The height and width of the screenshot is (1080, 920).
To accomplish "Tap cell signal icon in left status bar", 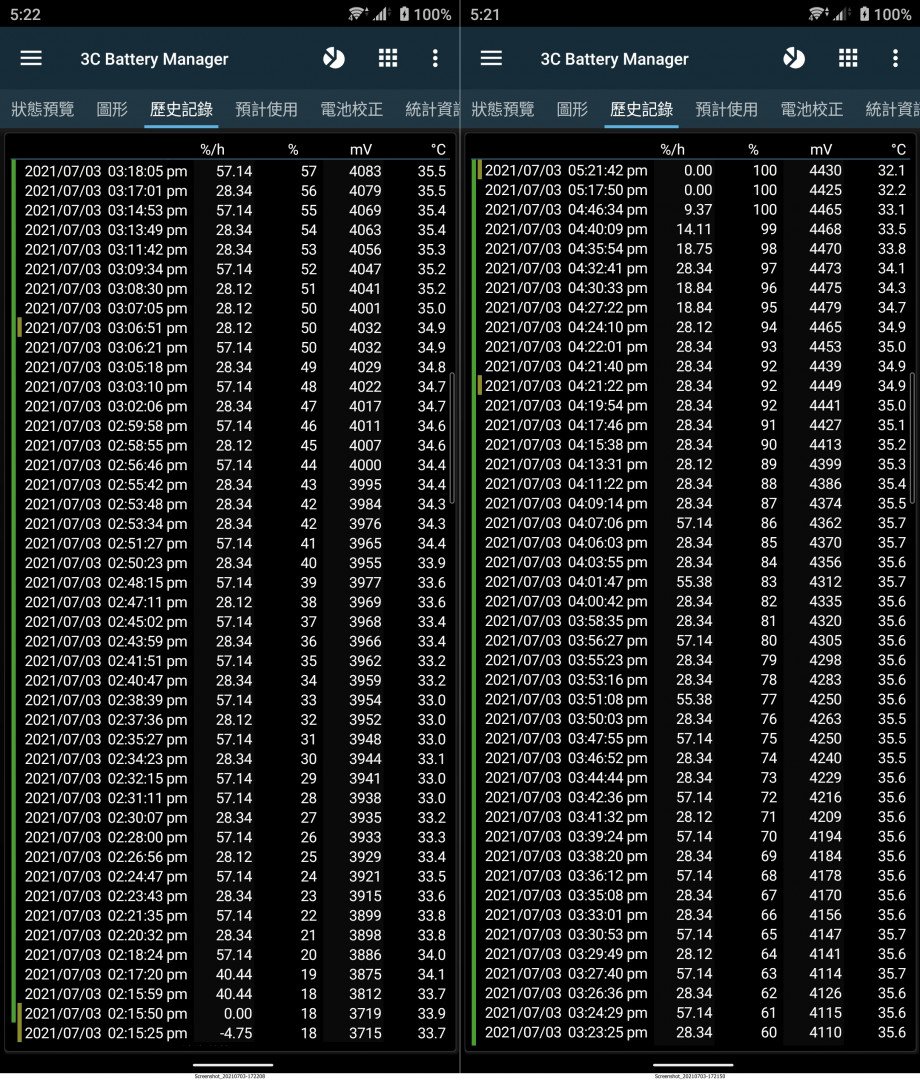I will [x=381, y=14].
